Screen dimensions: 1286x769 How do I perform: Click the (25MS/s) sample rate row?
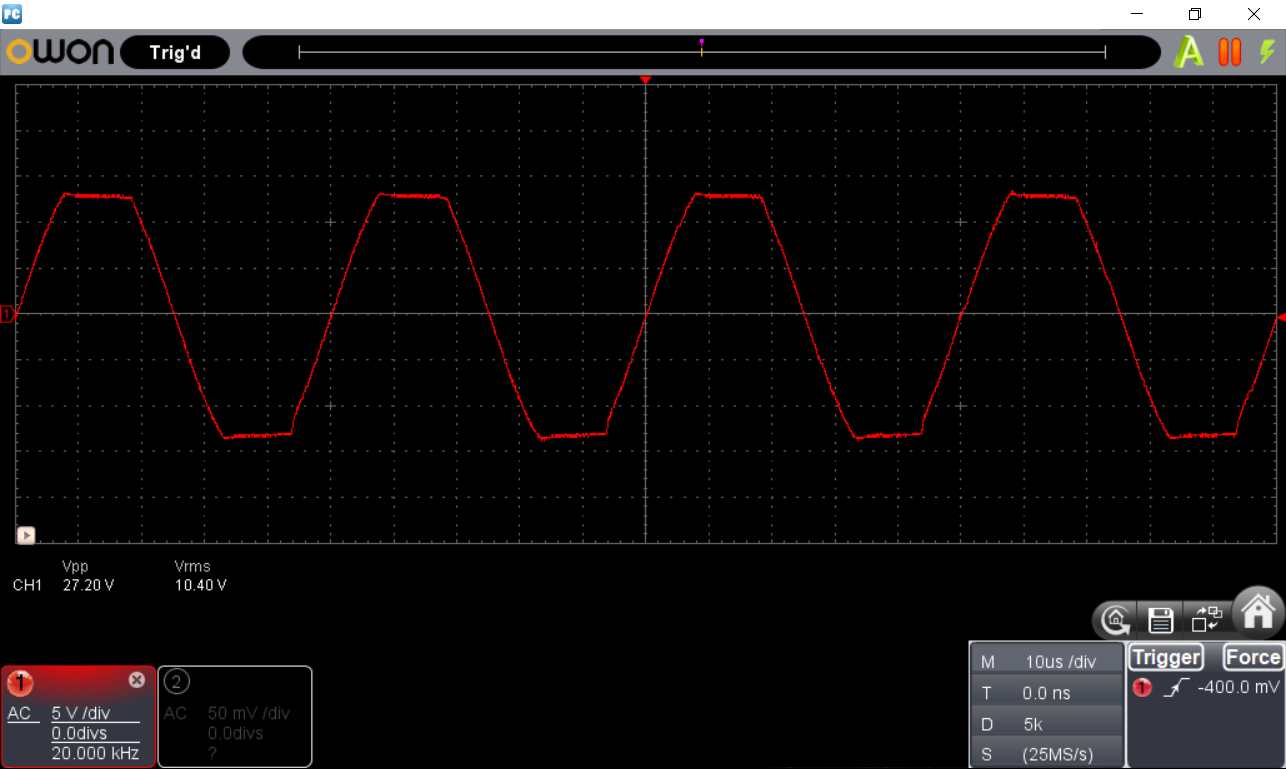tap(1047, 753)
